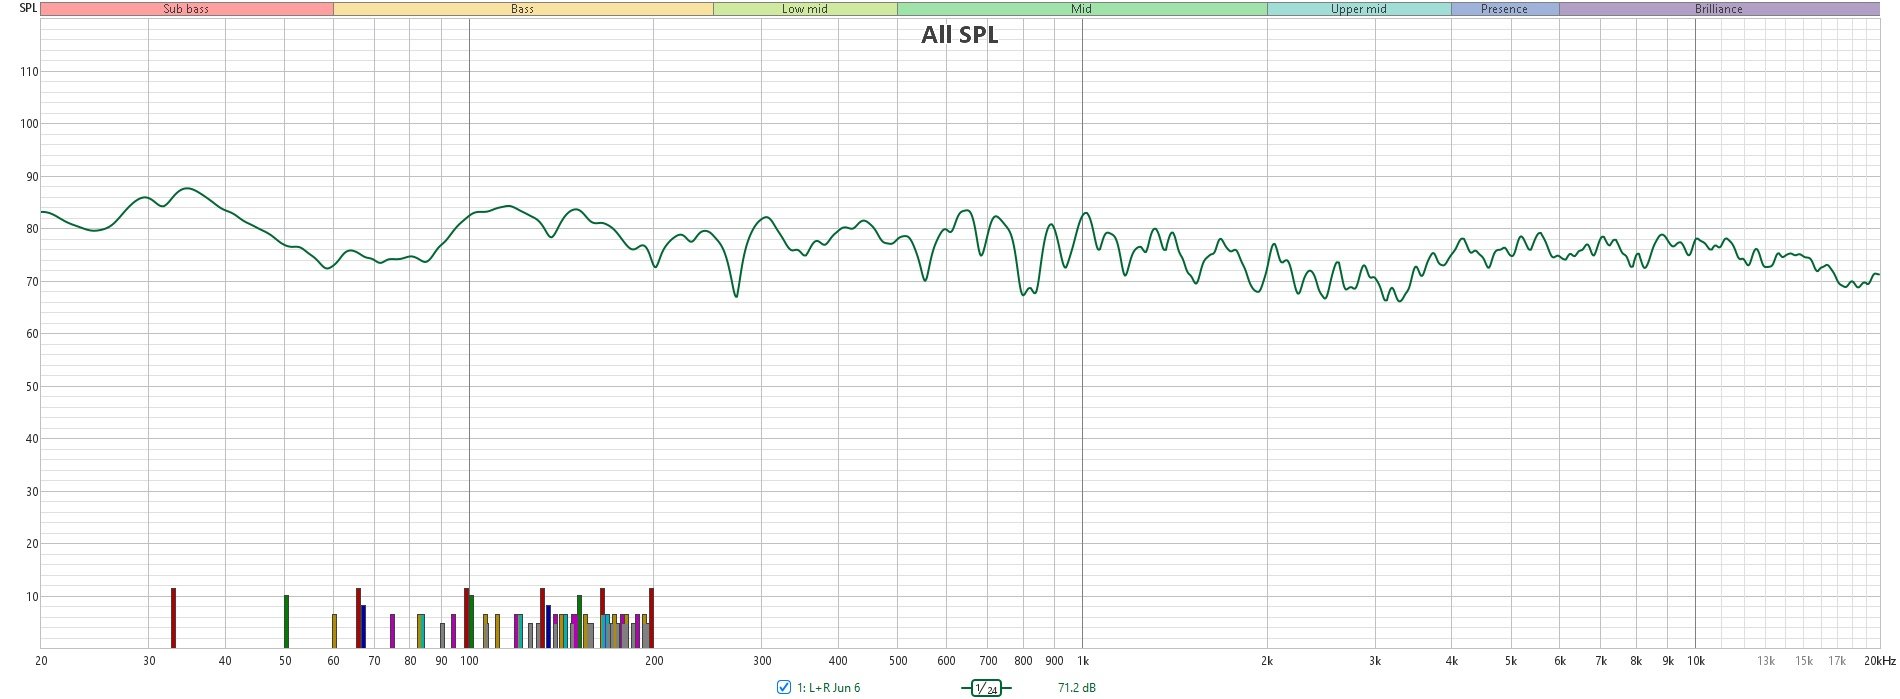Click the 1k frequency axis label

(x=1081, y=661)
